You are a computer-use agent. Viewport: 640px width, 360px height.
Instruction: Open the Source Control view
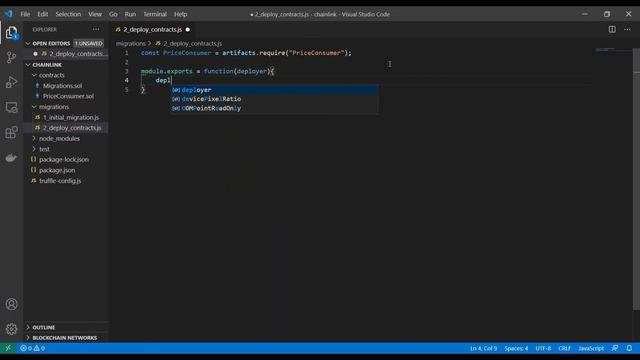point(11,58)
